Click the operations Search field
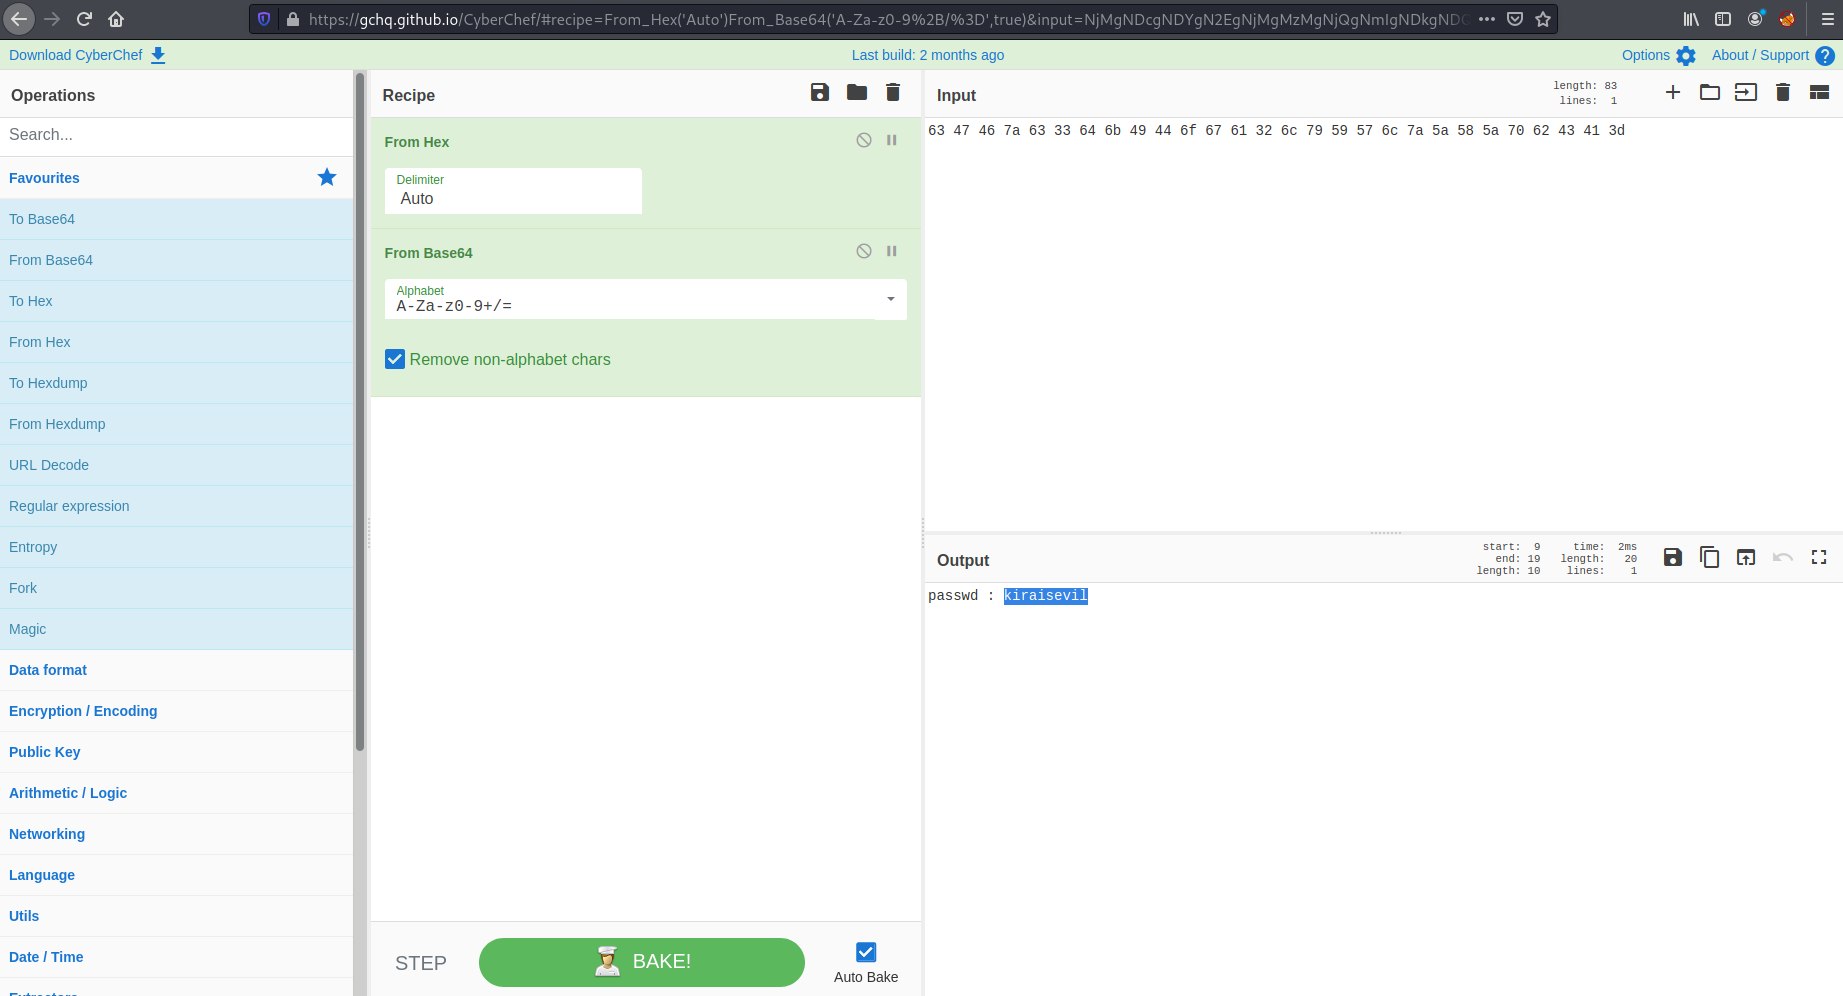The height and width of the screenshot is (996, 1843). coord(176,135)
